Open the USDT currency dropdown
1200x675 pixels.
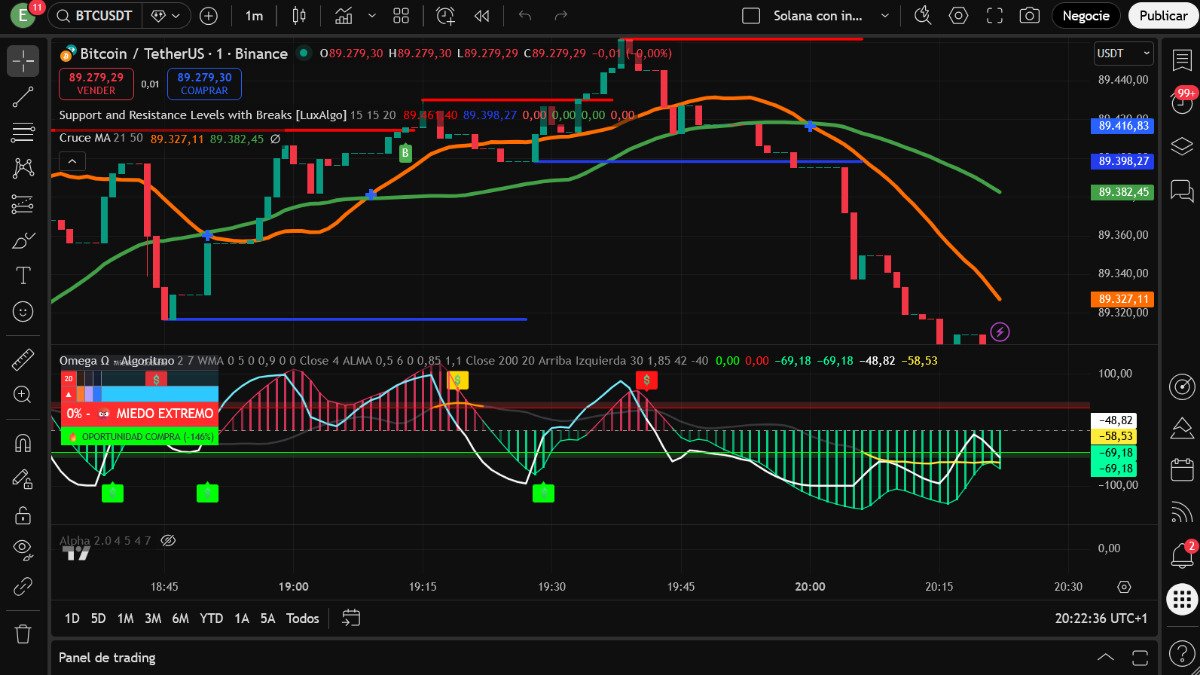(1124, 53)
